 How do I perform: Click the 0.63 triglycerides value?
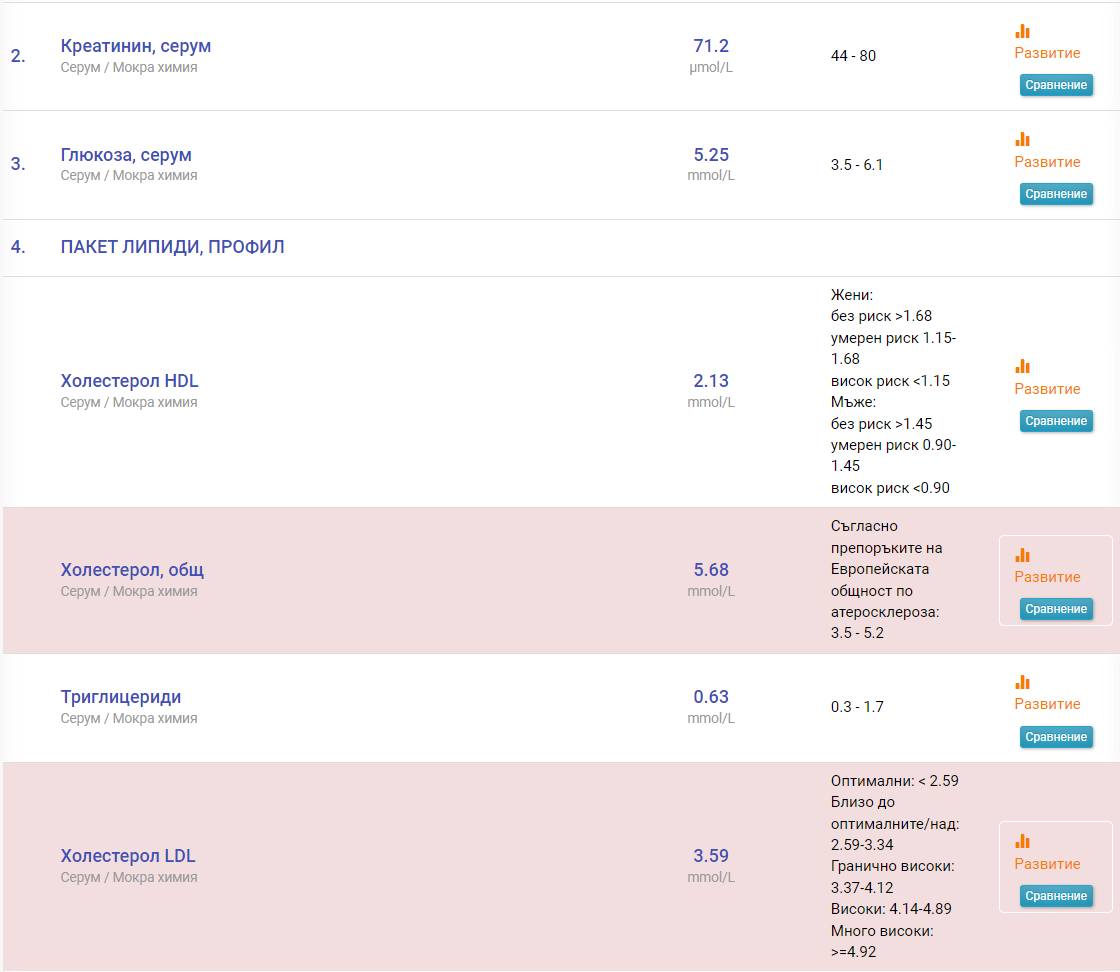711,697
